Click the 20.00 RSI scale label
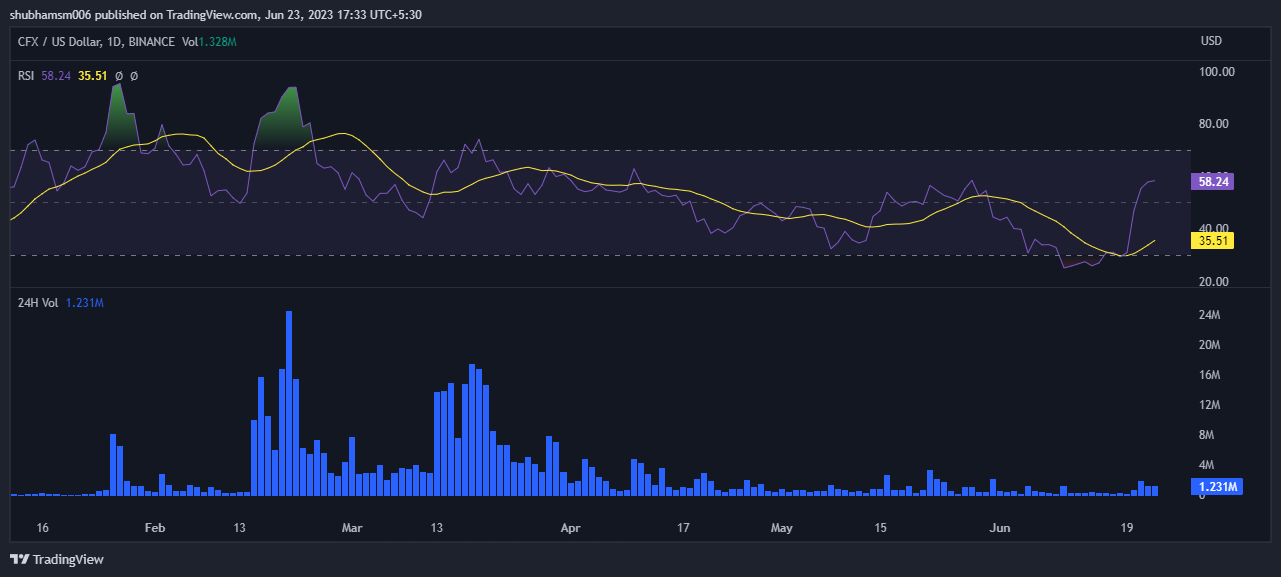The image size is (1281, 577). pos(1214,282)
